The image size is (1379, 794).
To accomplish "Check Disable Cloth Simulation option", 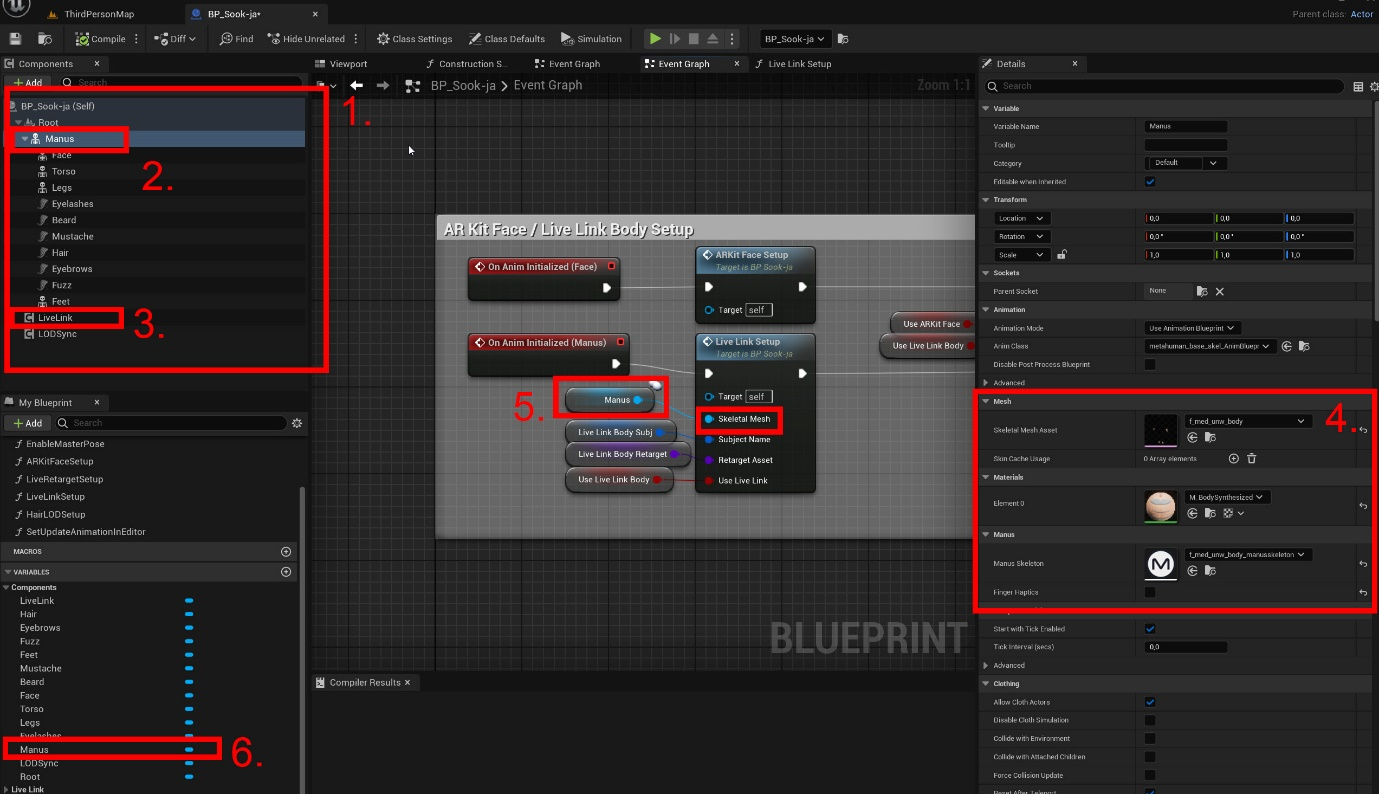I will [1150, 720].
